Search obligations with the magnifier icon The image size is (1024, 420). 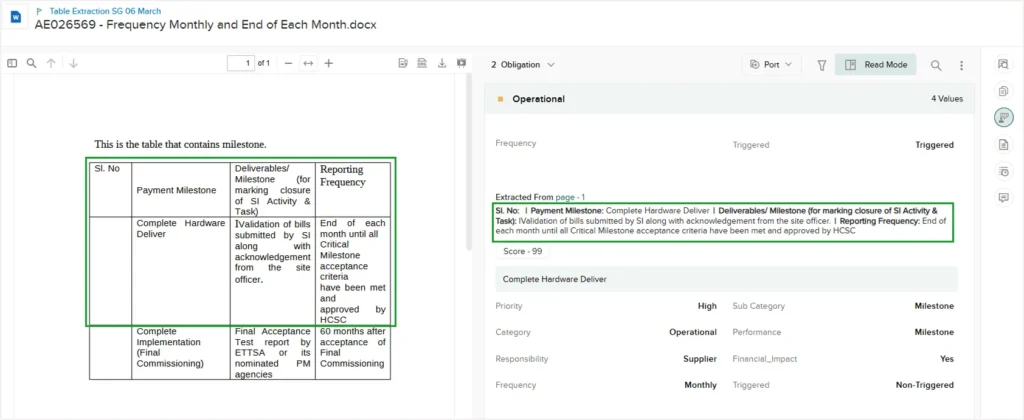tap(936, 65)
